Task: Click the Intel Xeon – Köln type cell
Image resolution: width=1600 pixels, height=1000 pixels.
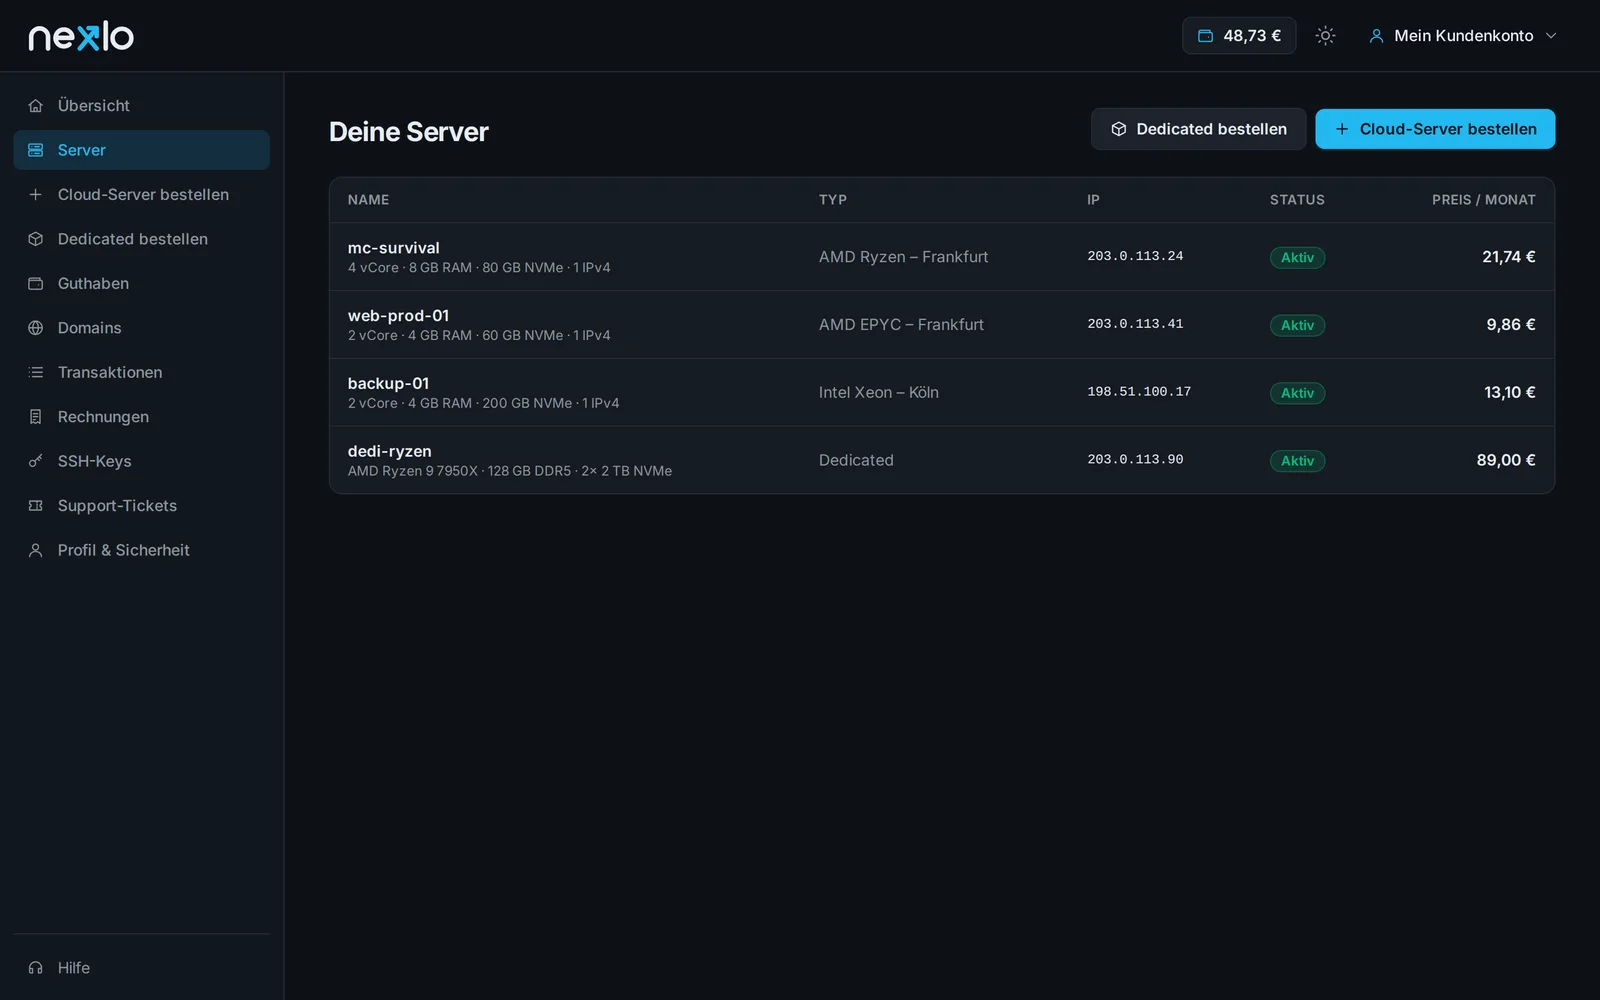Action: tap(879, 393)
